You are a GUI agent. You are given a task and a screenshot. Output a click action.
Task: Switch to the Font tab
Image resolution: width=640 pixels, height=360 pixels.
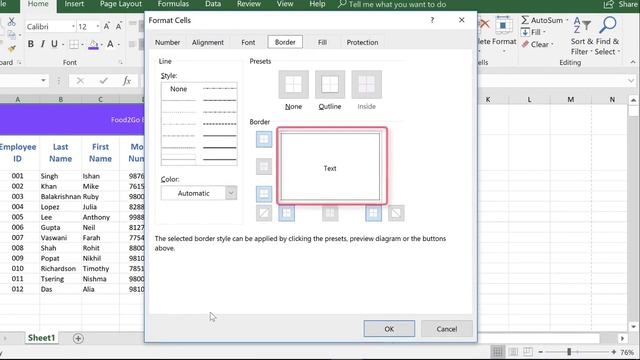coord(248,42)
